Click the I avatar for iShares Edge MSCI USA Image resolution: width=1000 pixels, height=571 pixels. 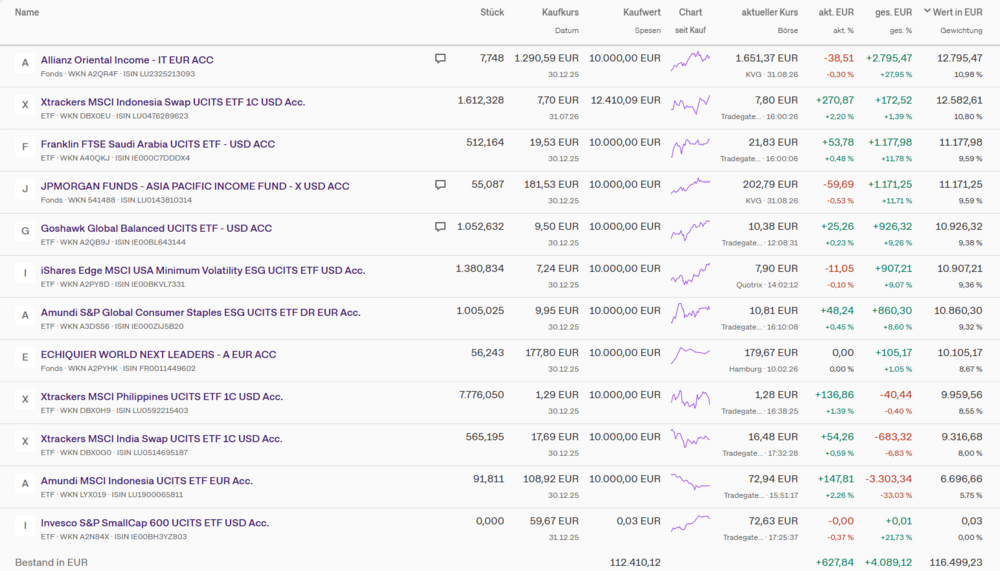[25, 273]
